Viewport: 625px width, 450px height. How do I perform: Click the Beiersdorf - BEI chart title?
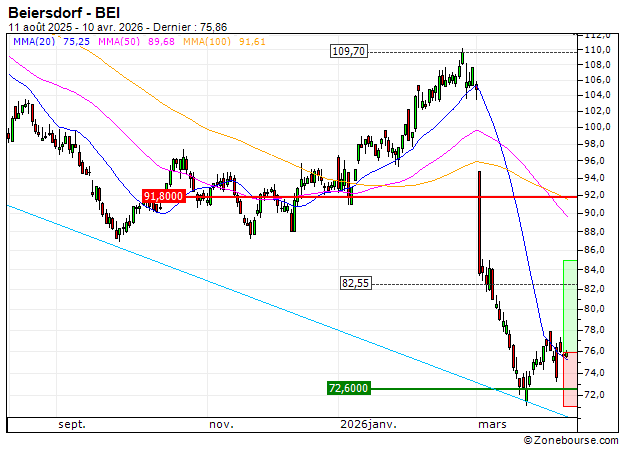64,12
